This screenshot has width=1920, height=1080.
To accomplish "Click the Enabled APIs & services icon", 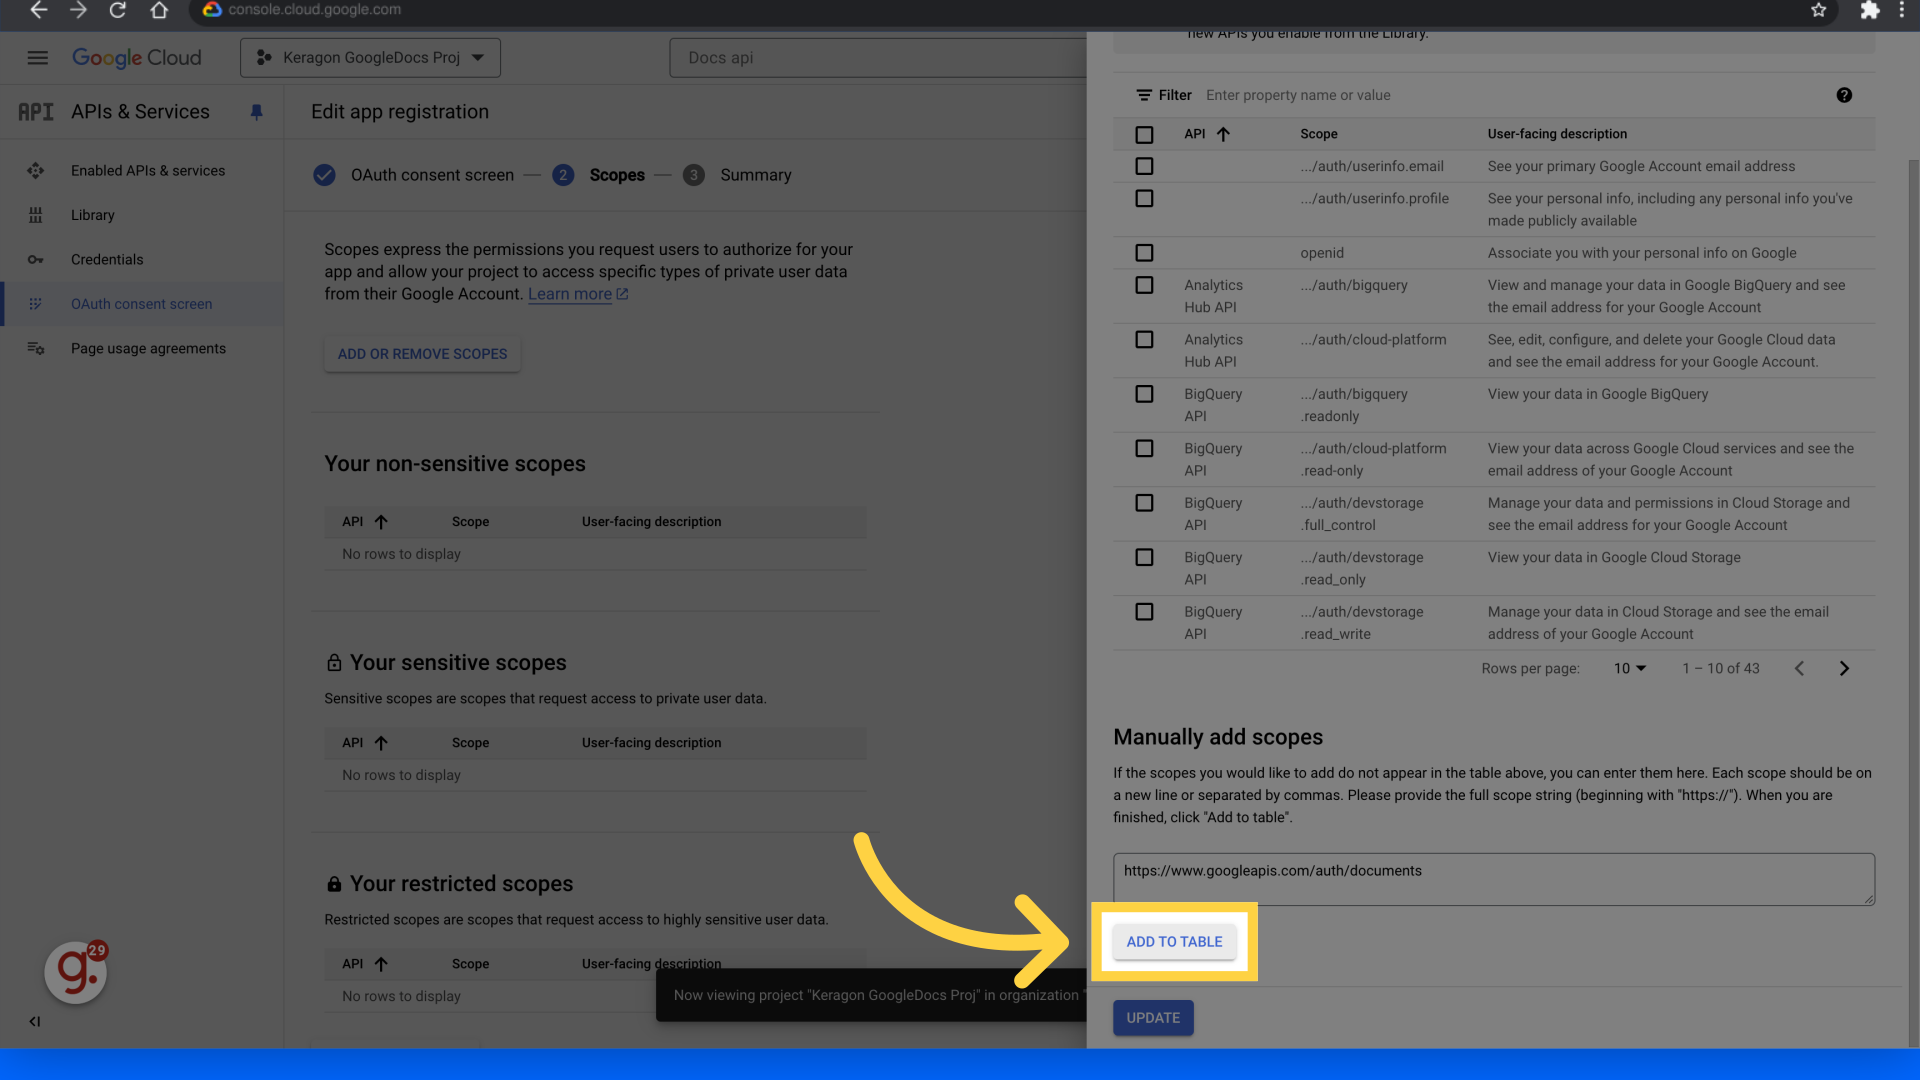I will [x=36, y=171].
